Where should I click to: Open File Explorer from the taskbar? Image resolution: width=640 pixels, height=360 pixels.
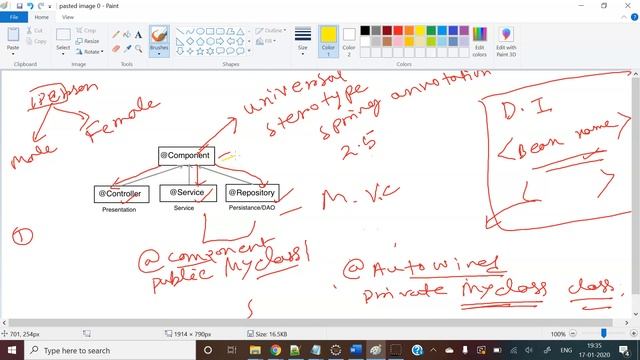(x=256, y=350)
